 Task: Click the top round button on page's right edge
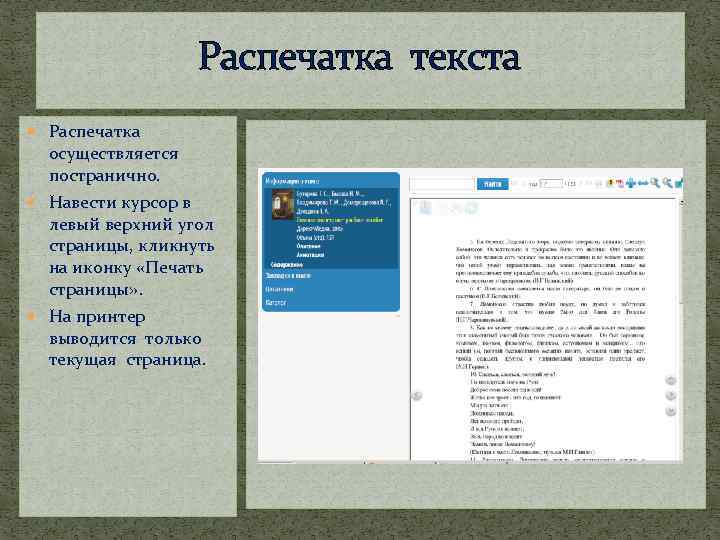tap(671, 380)
